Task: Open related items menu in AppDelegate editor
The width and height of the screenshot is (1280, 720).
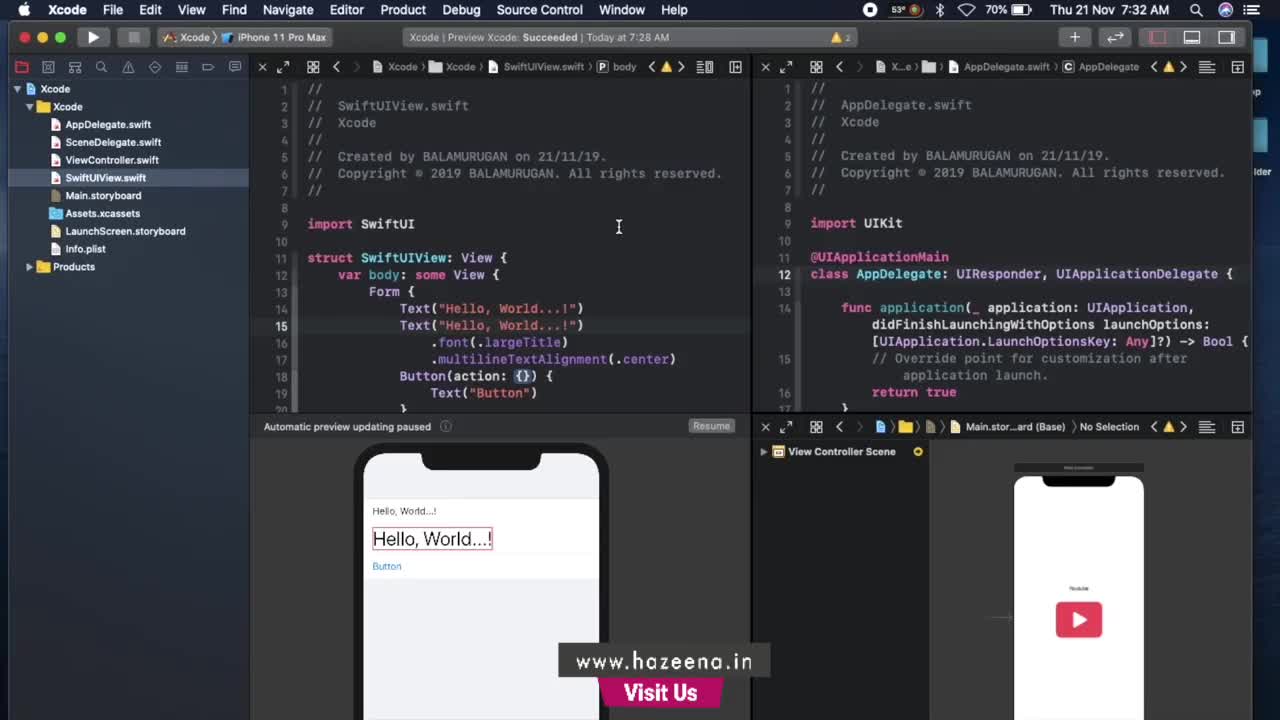Action: [816, 67]
